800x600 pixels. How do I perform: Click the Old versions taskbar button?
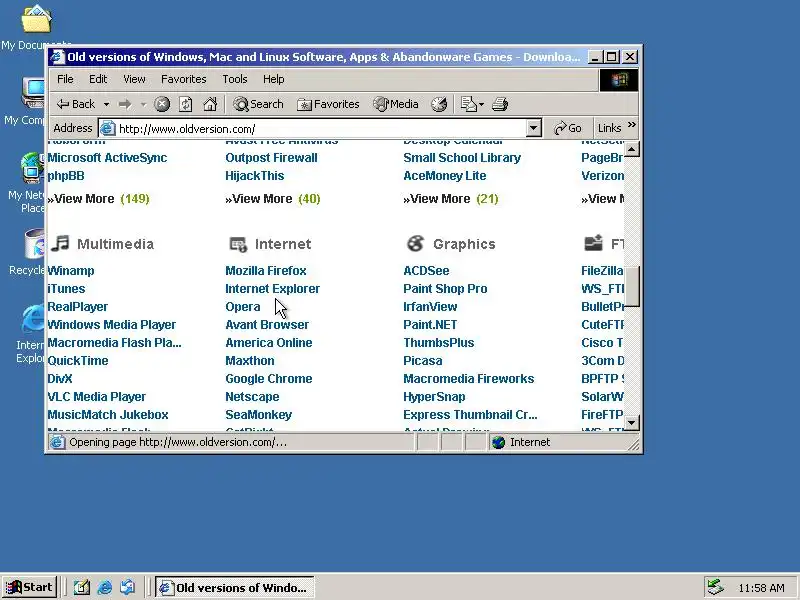pos(235,588)
